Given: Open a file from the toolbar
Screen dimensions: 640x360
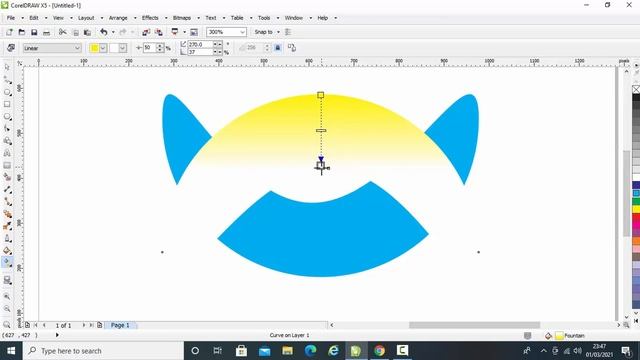Looking at the screenshot, I should 22,32.
